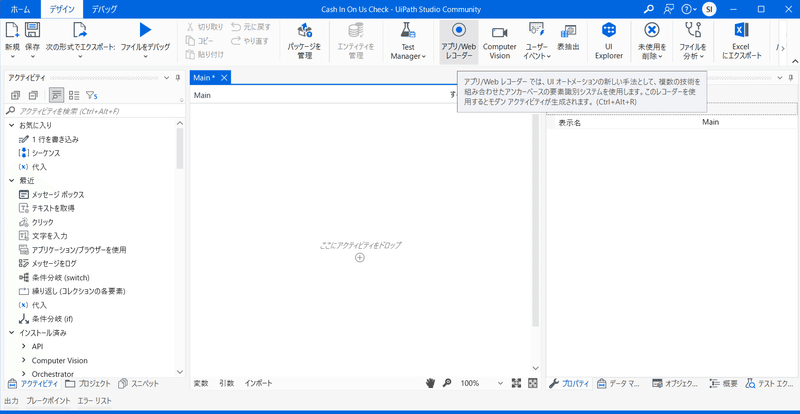
Task: Click 表抽出 table extraction icon
Action: (568, 32)
